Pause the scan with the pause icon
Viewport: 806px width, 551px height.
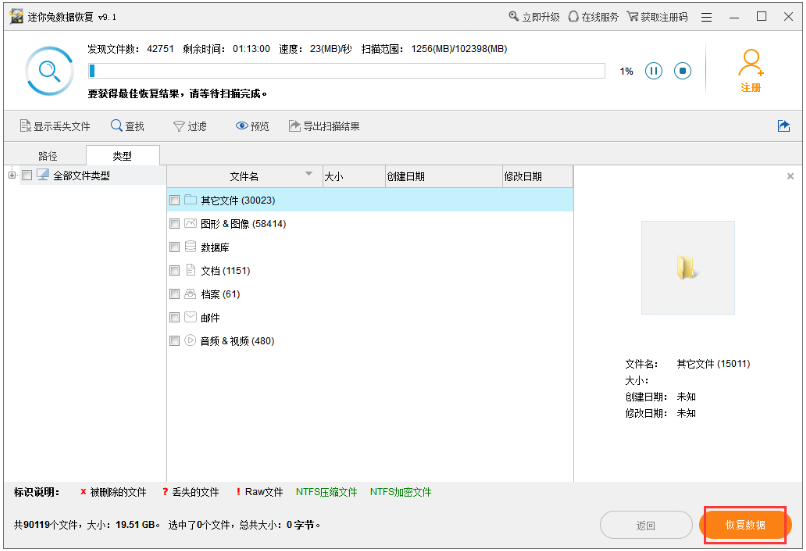point(653,71)
